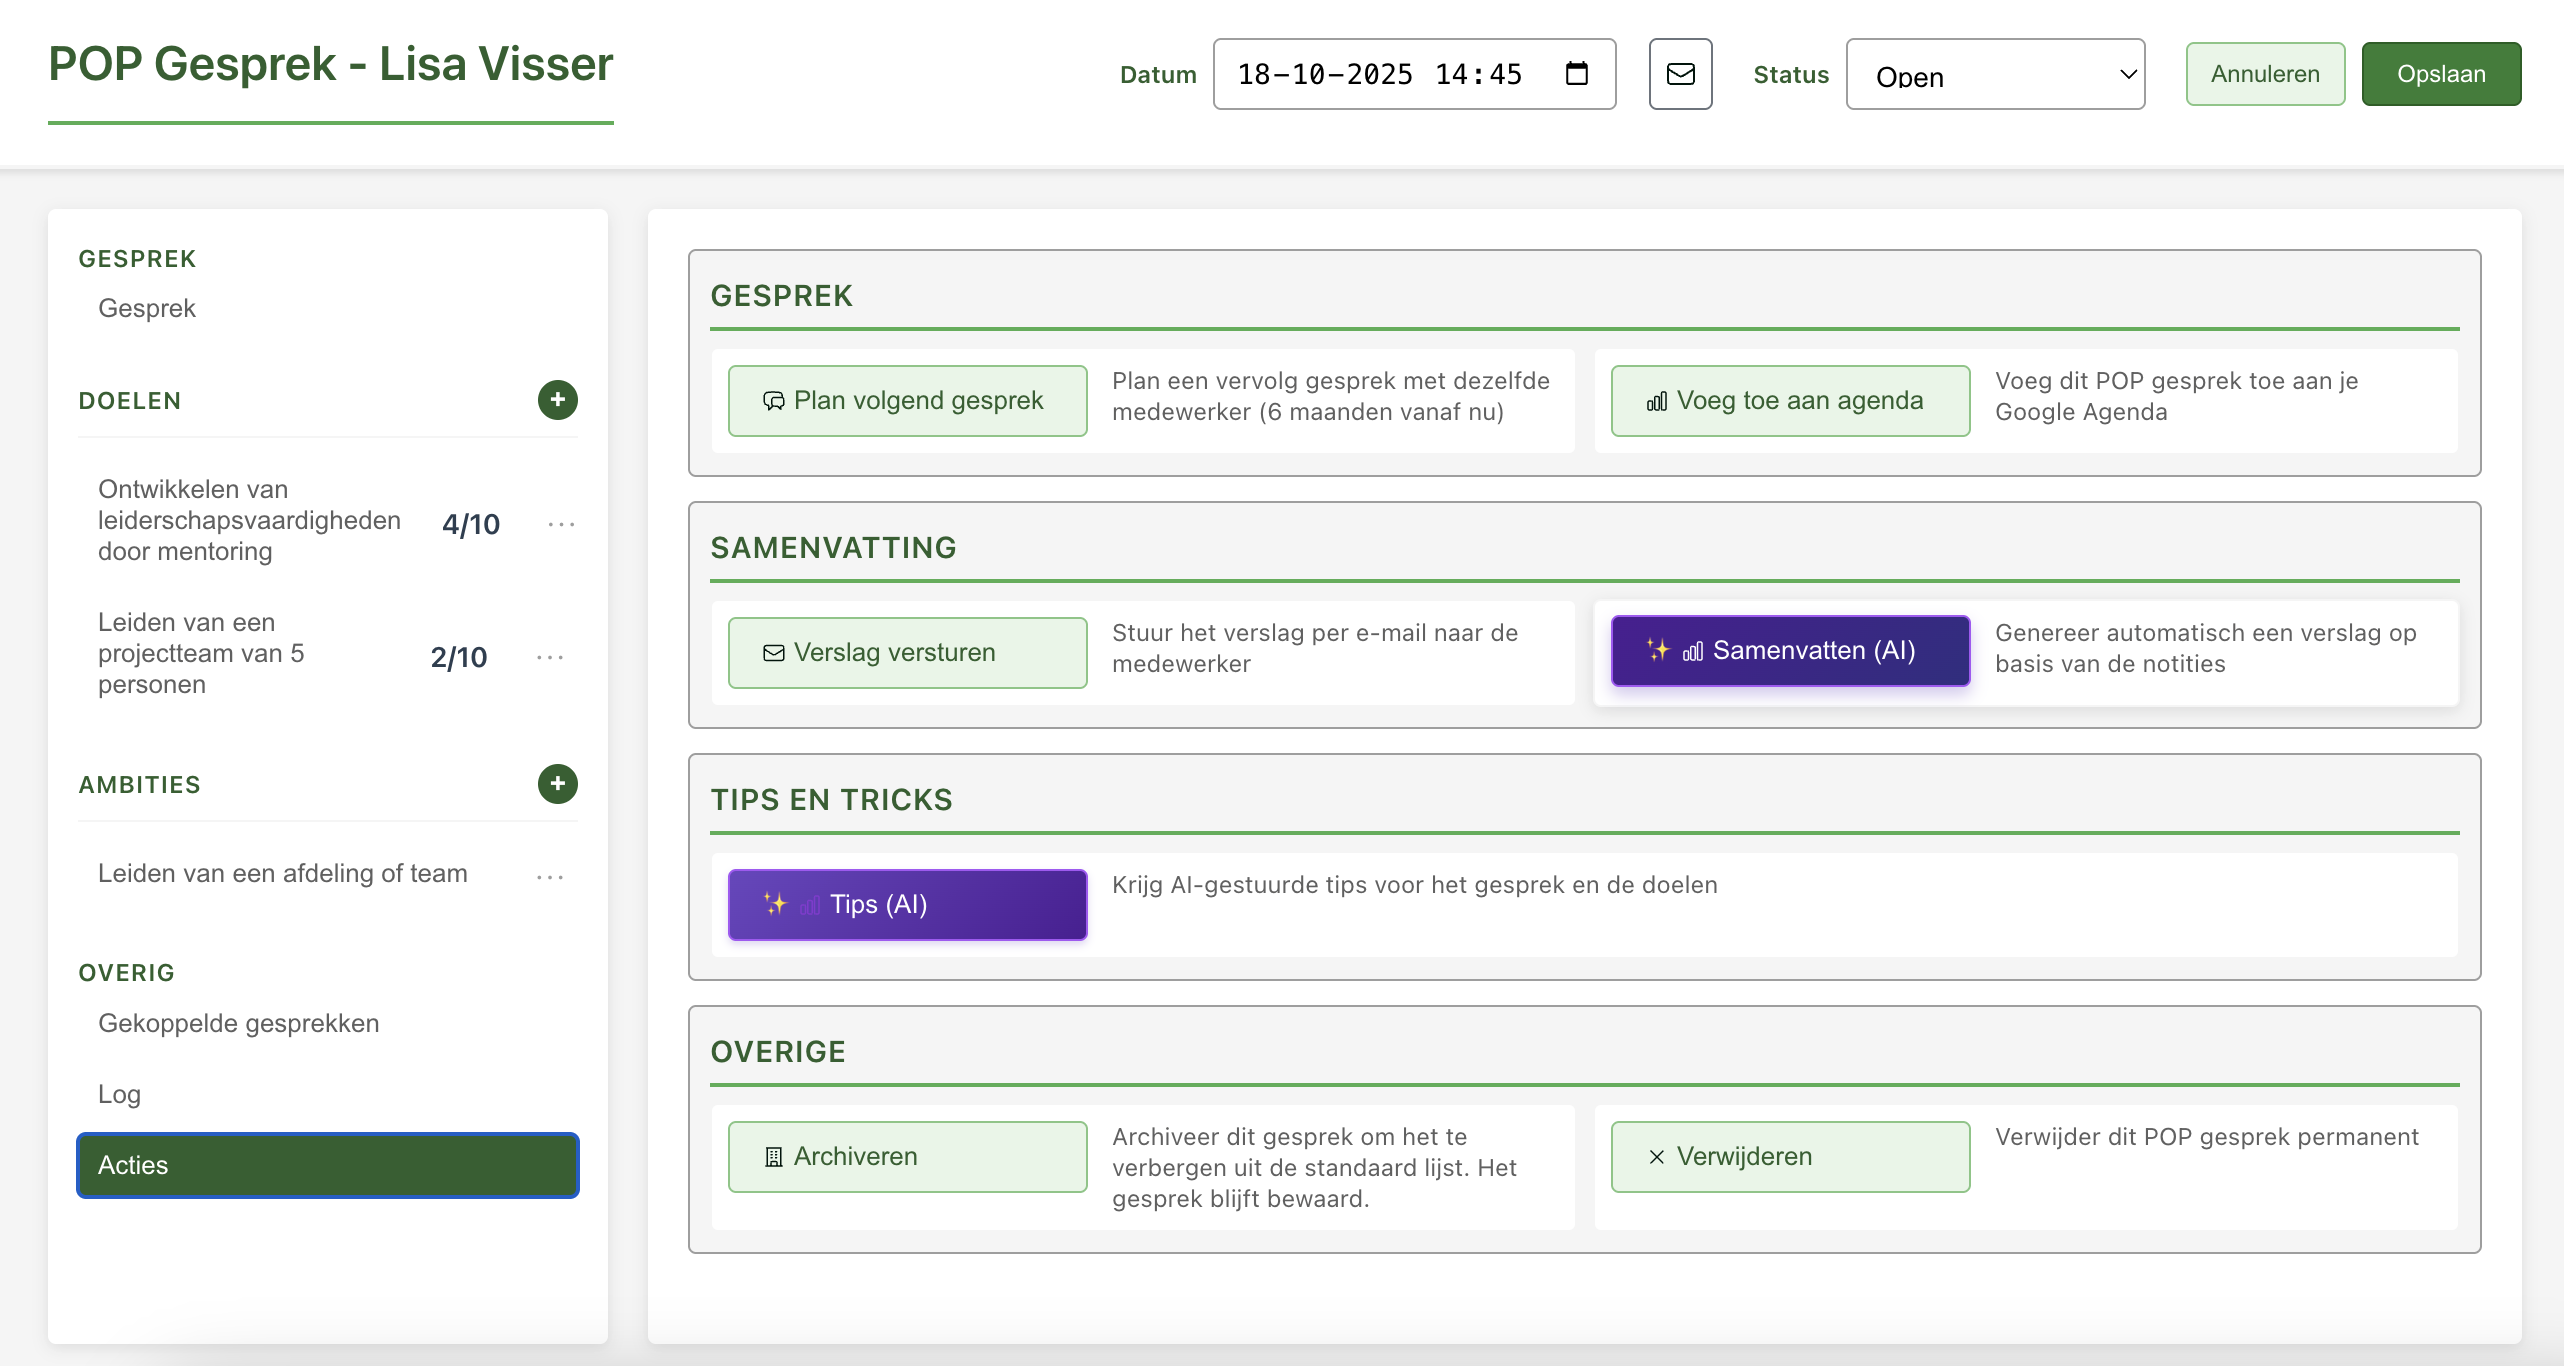The width and height of the screenshot is (2564, 1366).
Task: Open the calendar picker in Datum field
Action: (1576, 74)
